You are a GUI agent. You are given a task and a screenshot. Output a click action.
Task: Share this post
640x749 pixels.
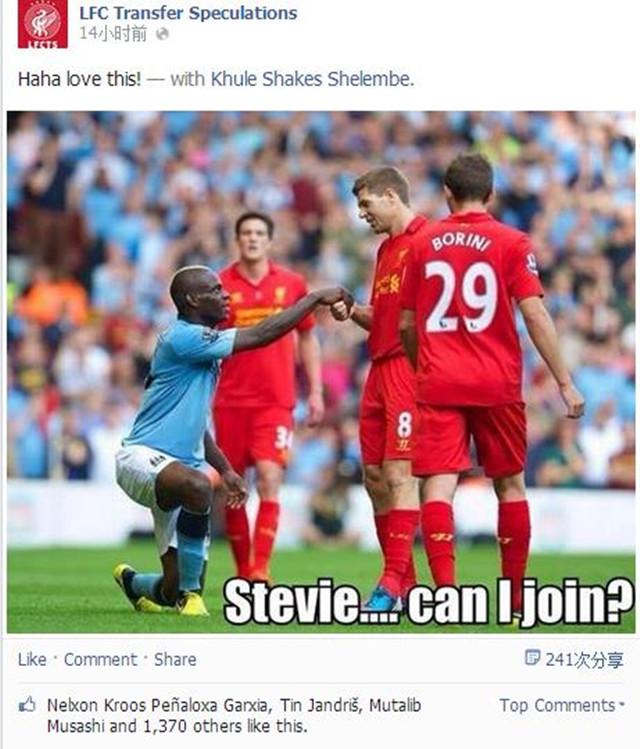pos(175,660)
